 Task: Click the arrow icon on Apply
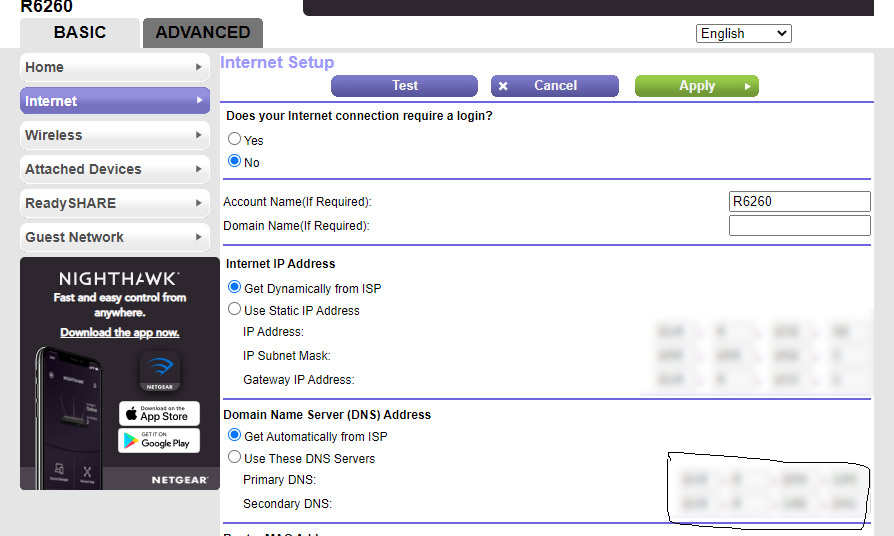coord(747,87)
